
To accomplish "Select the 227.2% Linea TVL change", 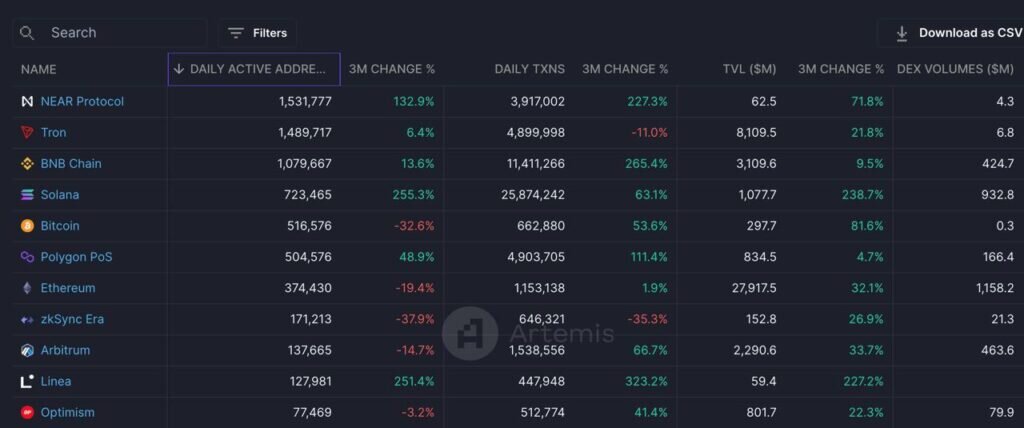I will (x=863, y=382).
